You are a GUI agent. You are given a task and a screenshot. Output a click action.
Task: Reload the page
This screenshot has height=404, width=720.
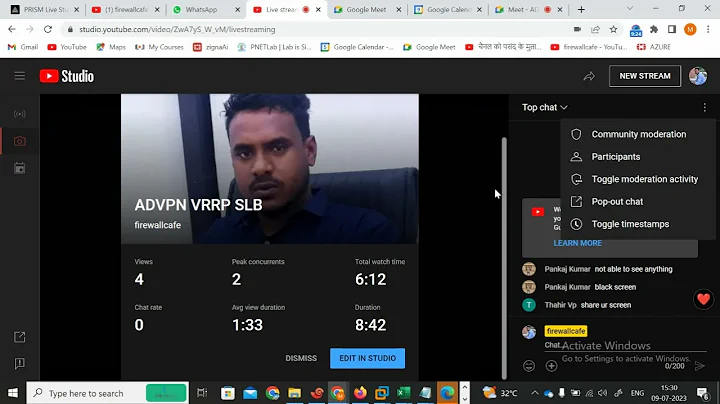48,29
